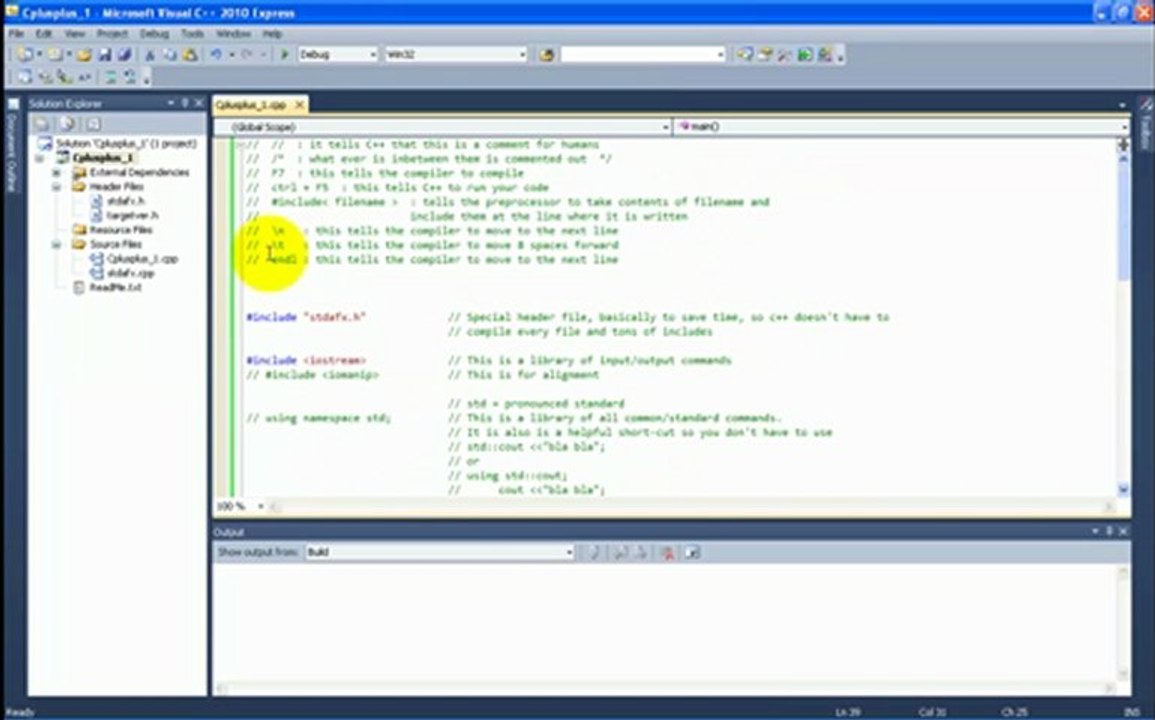This screenshot has height=720, width=1155.
Task: Click the Add New Item toolbar icon
Action: 55,55
